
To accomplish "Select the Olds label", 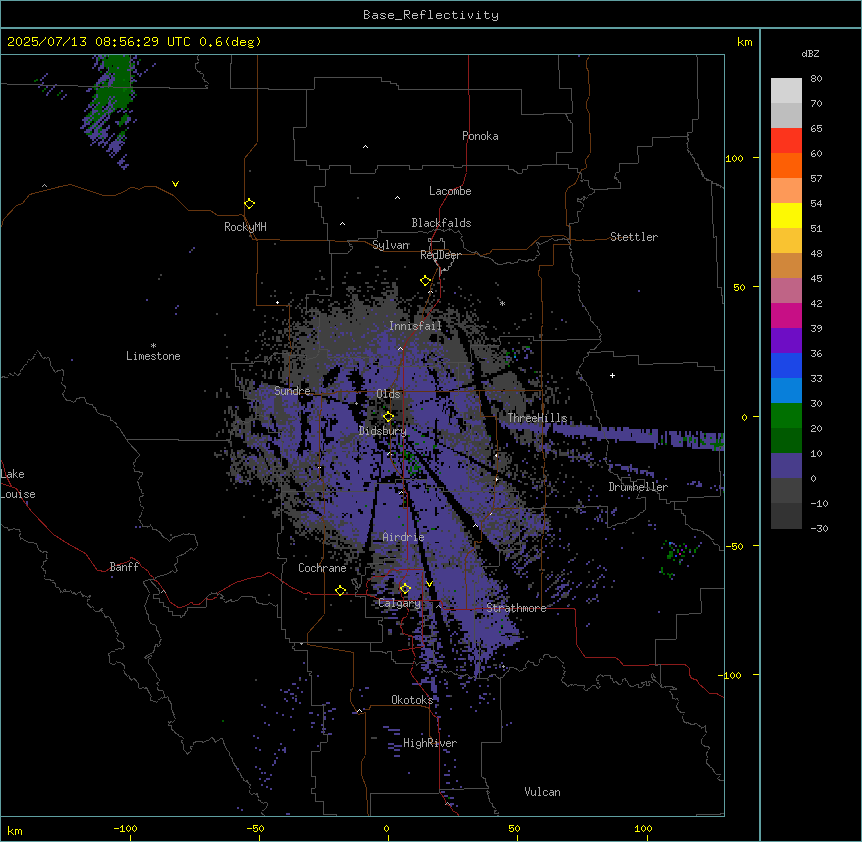I will 388,394.
